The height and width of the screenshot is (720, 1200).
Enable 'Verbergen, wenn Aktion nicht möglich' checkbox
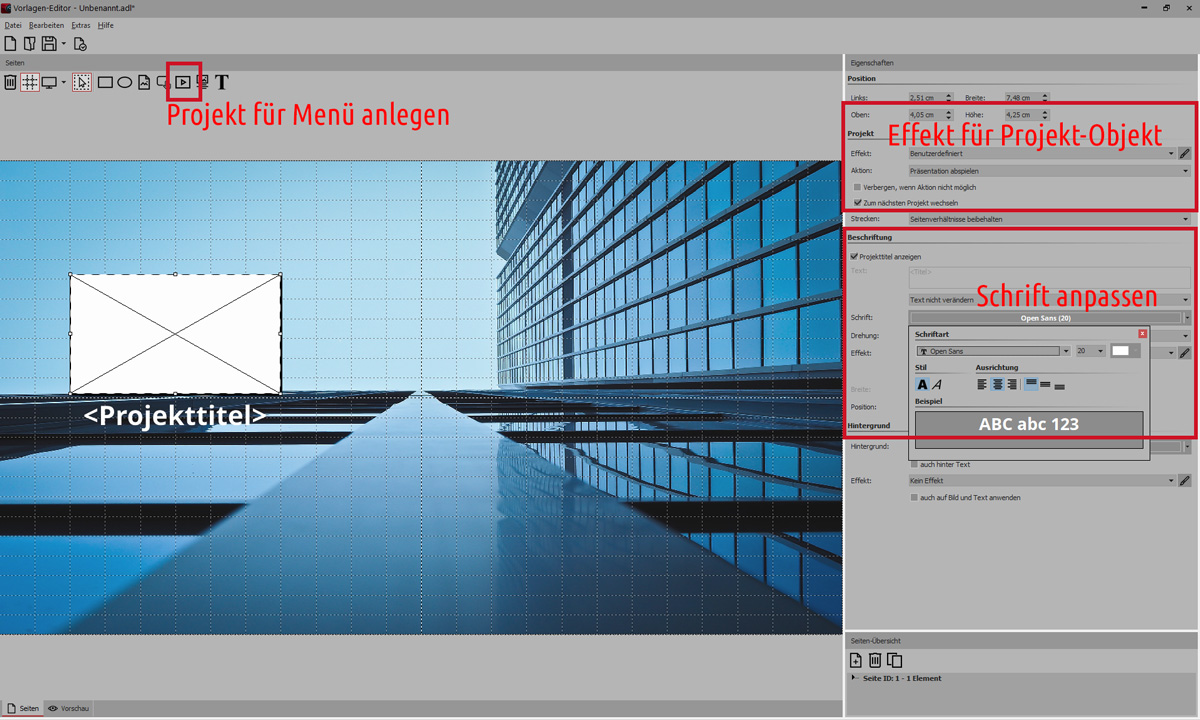tap(858, 187)
